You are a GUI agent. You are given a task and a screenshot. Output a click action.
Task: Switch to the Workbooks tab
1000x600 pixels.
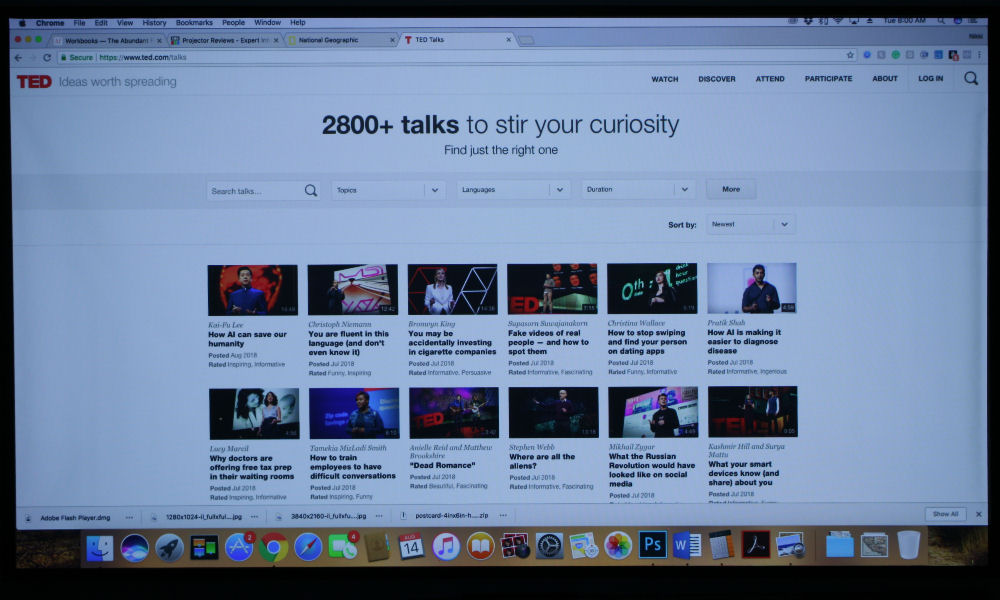click(107, 41)
